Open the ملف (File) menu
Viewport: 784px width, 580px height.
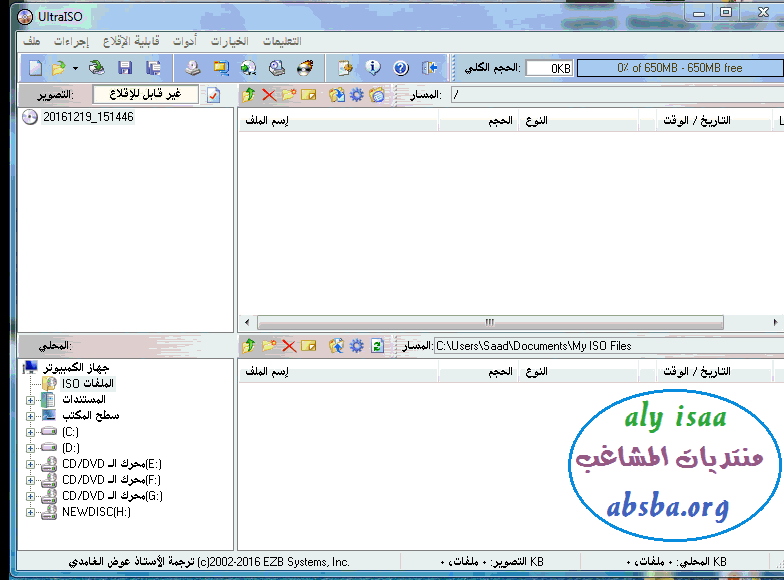(x=31, y=42)
